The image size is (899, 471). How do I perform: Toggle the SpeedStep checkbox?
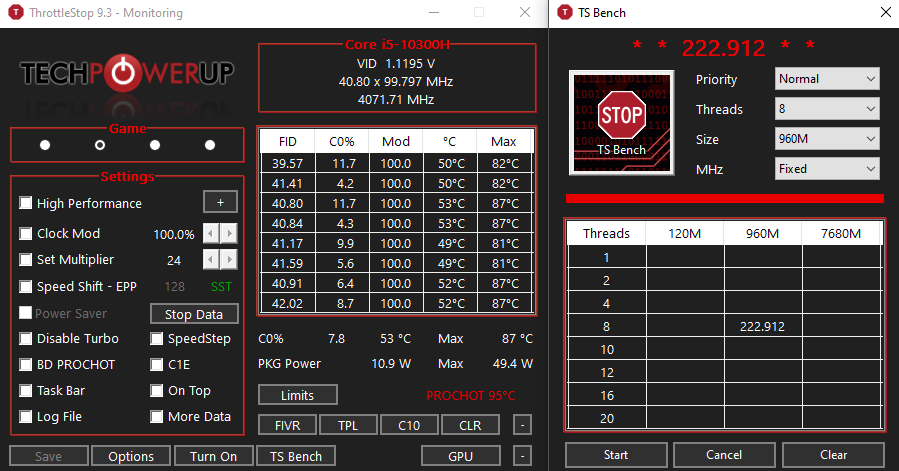(157, 338)
